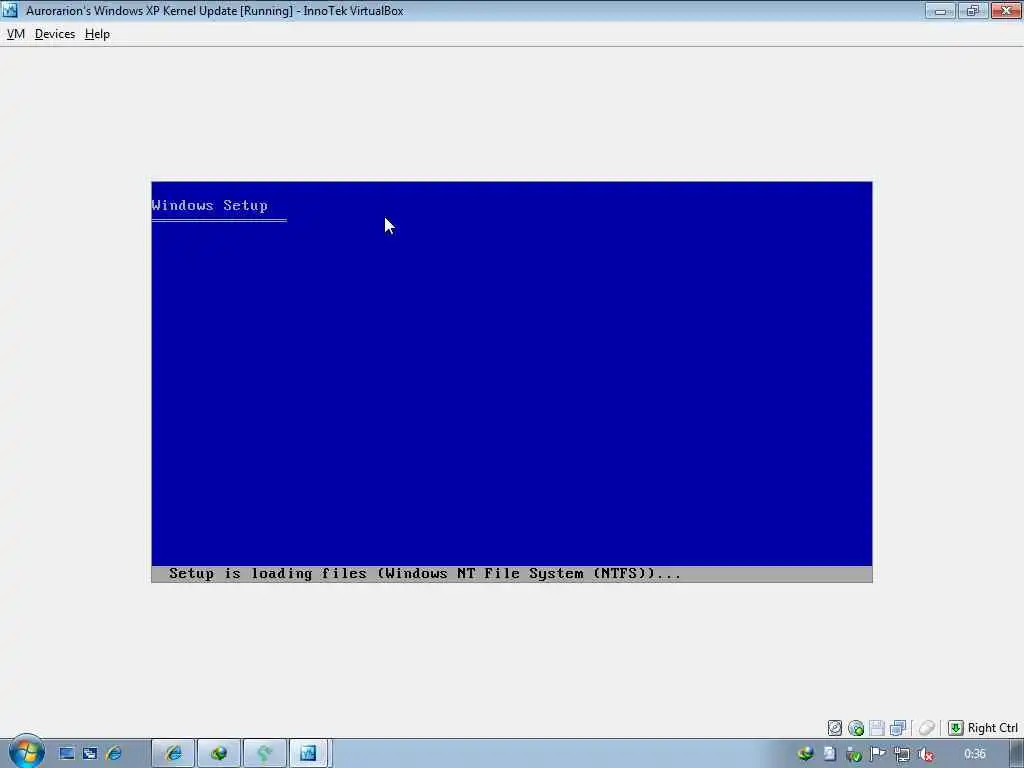1024x768 pixels.
Task: Launch Internet Explorer from quick launch
Action: point(114,754)
